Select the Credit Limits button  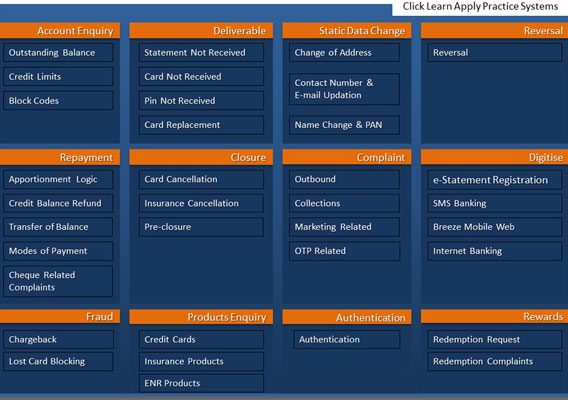pyautogui.click(x=58, y=76)
